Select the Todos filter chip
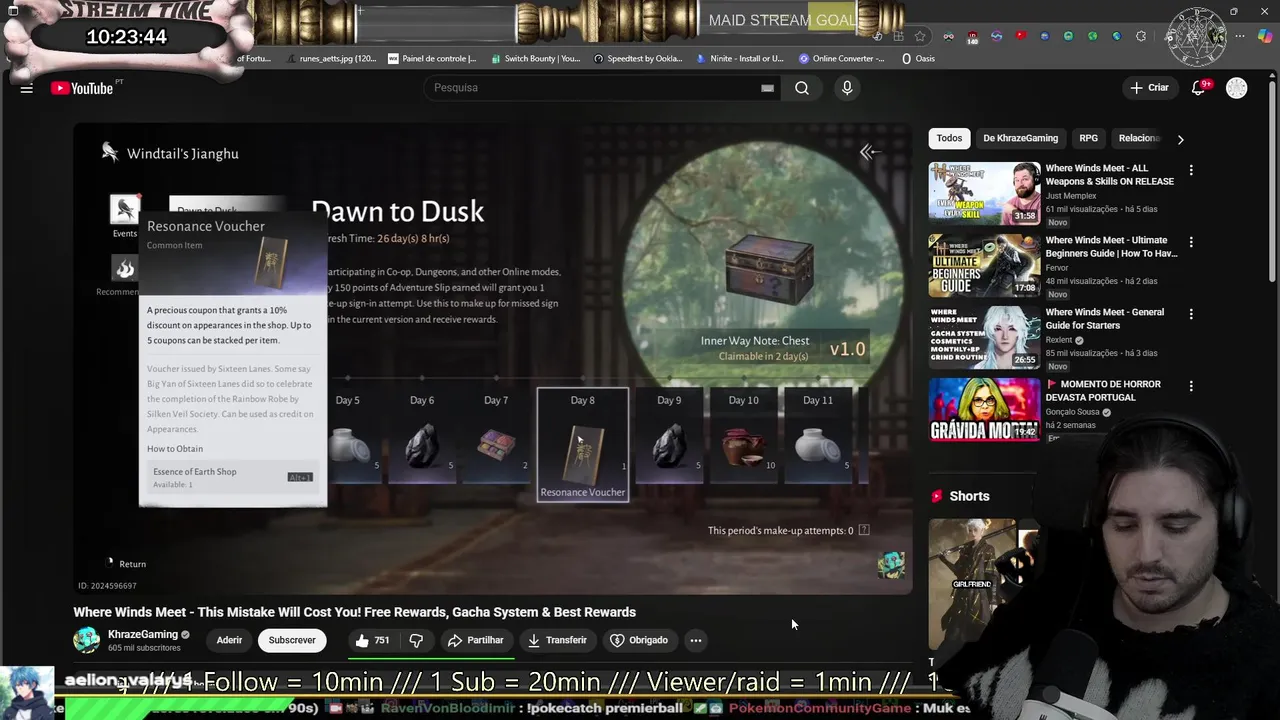The width and height of the screenshot is (1280, 720). pos(949,138)
